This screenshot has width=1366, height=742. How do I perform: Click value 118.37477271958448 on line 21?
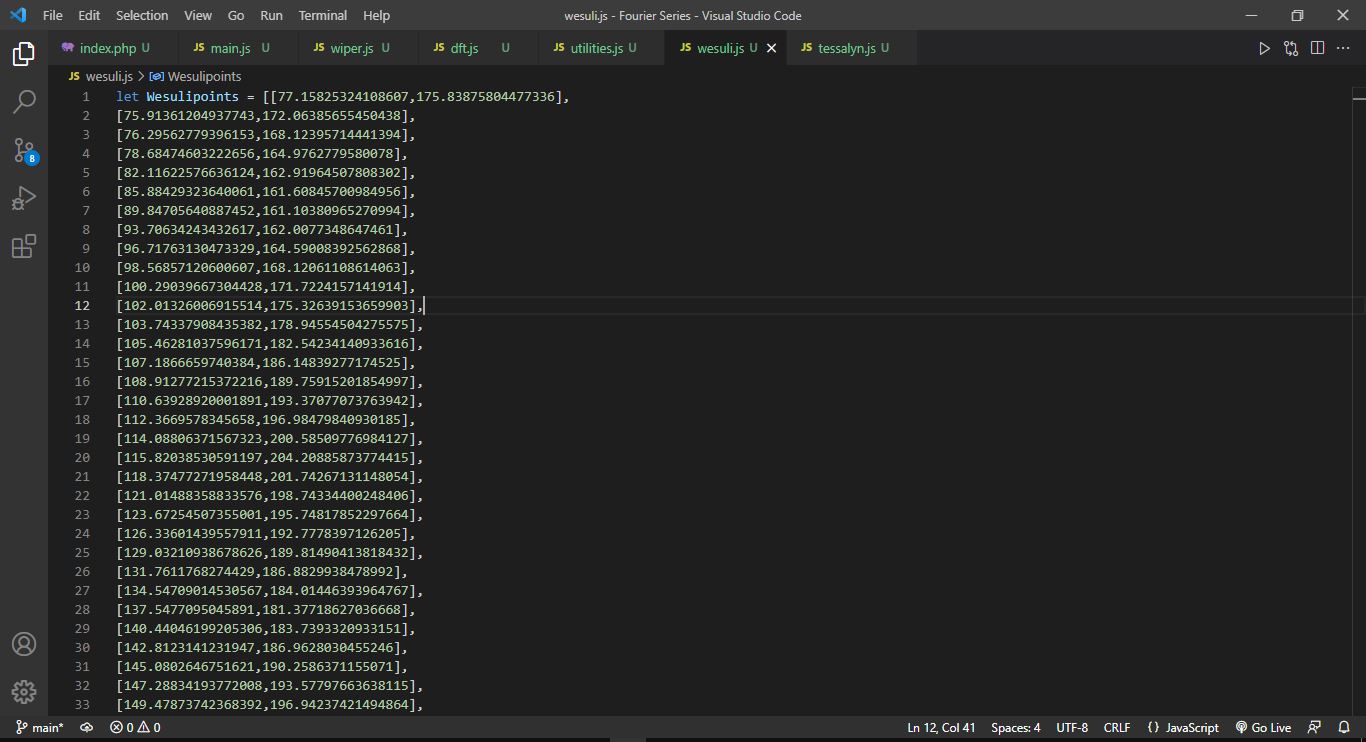point(193,477)
